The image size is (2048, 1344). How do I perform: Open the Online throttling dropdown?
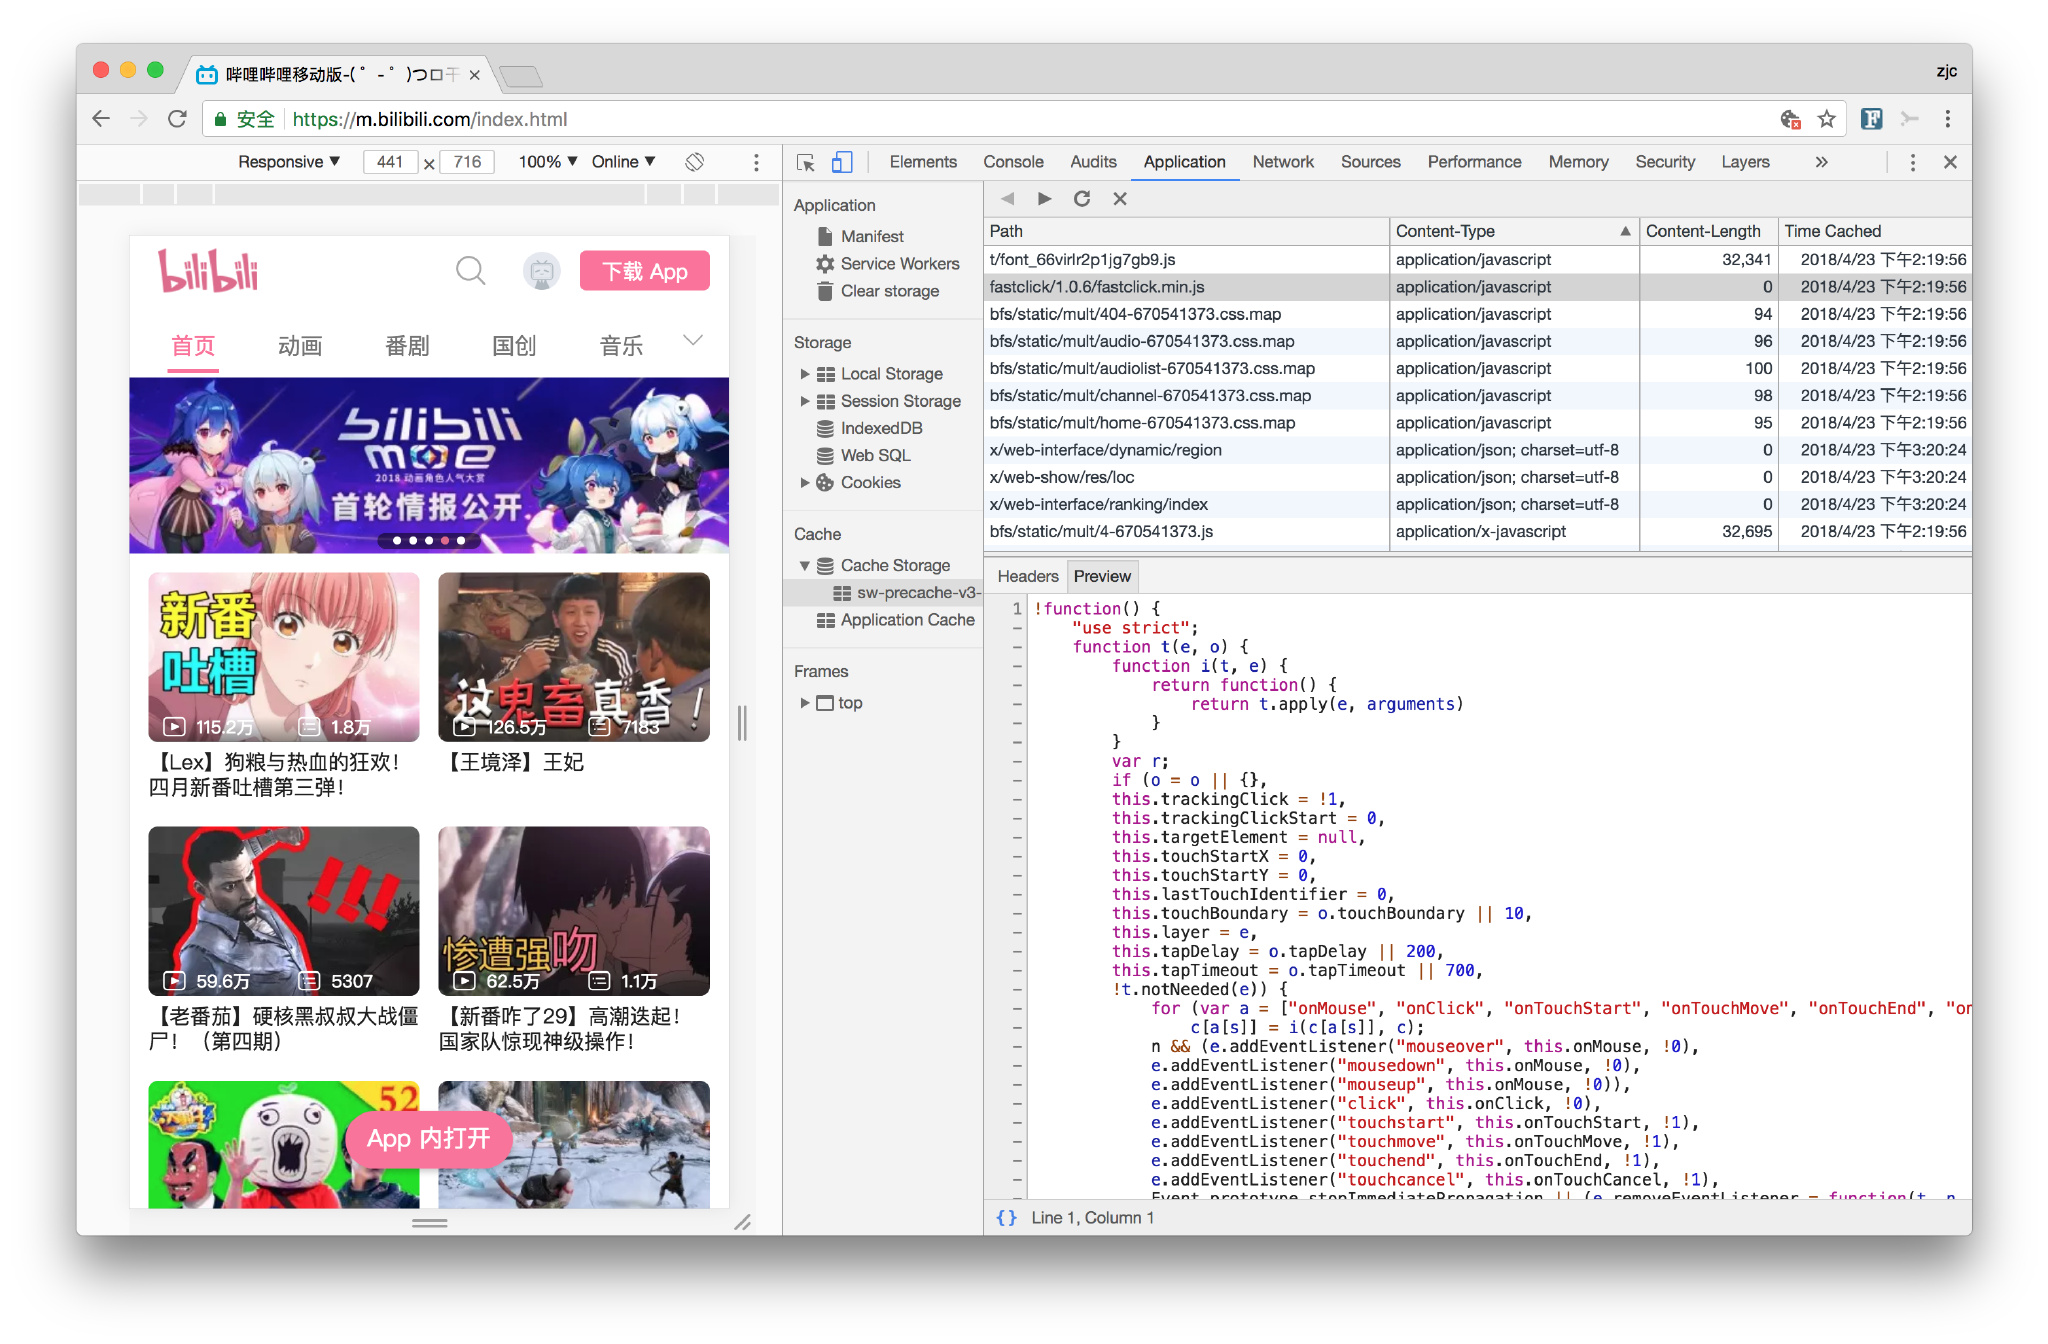(623, 162)
